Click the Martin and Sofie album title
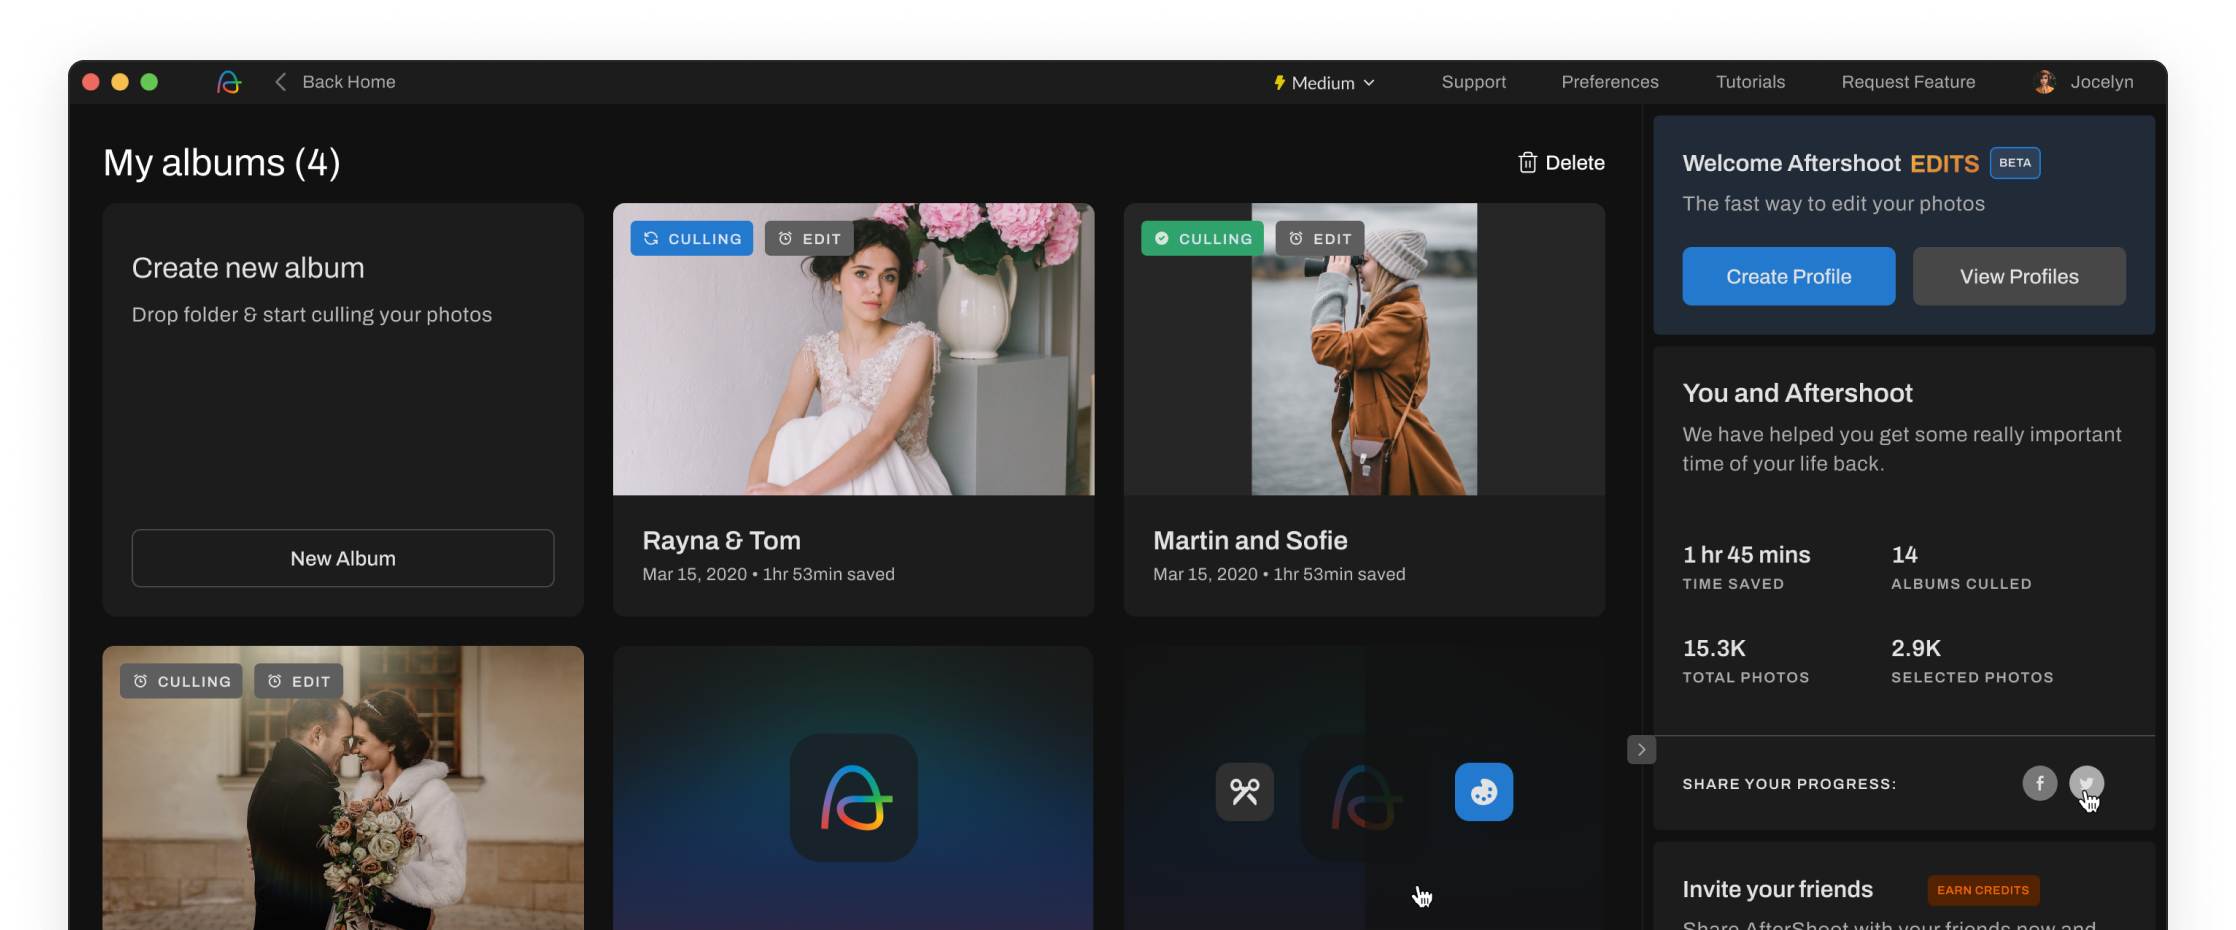 [x=1250, y=541]
